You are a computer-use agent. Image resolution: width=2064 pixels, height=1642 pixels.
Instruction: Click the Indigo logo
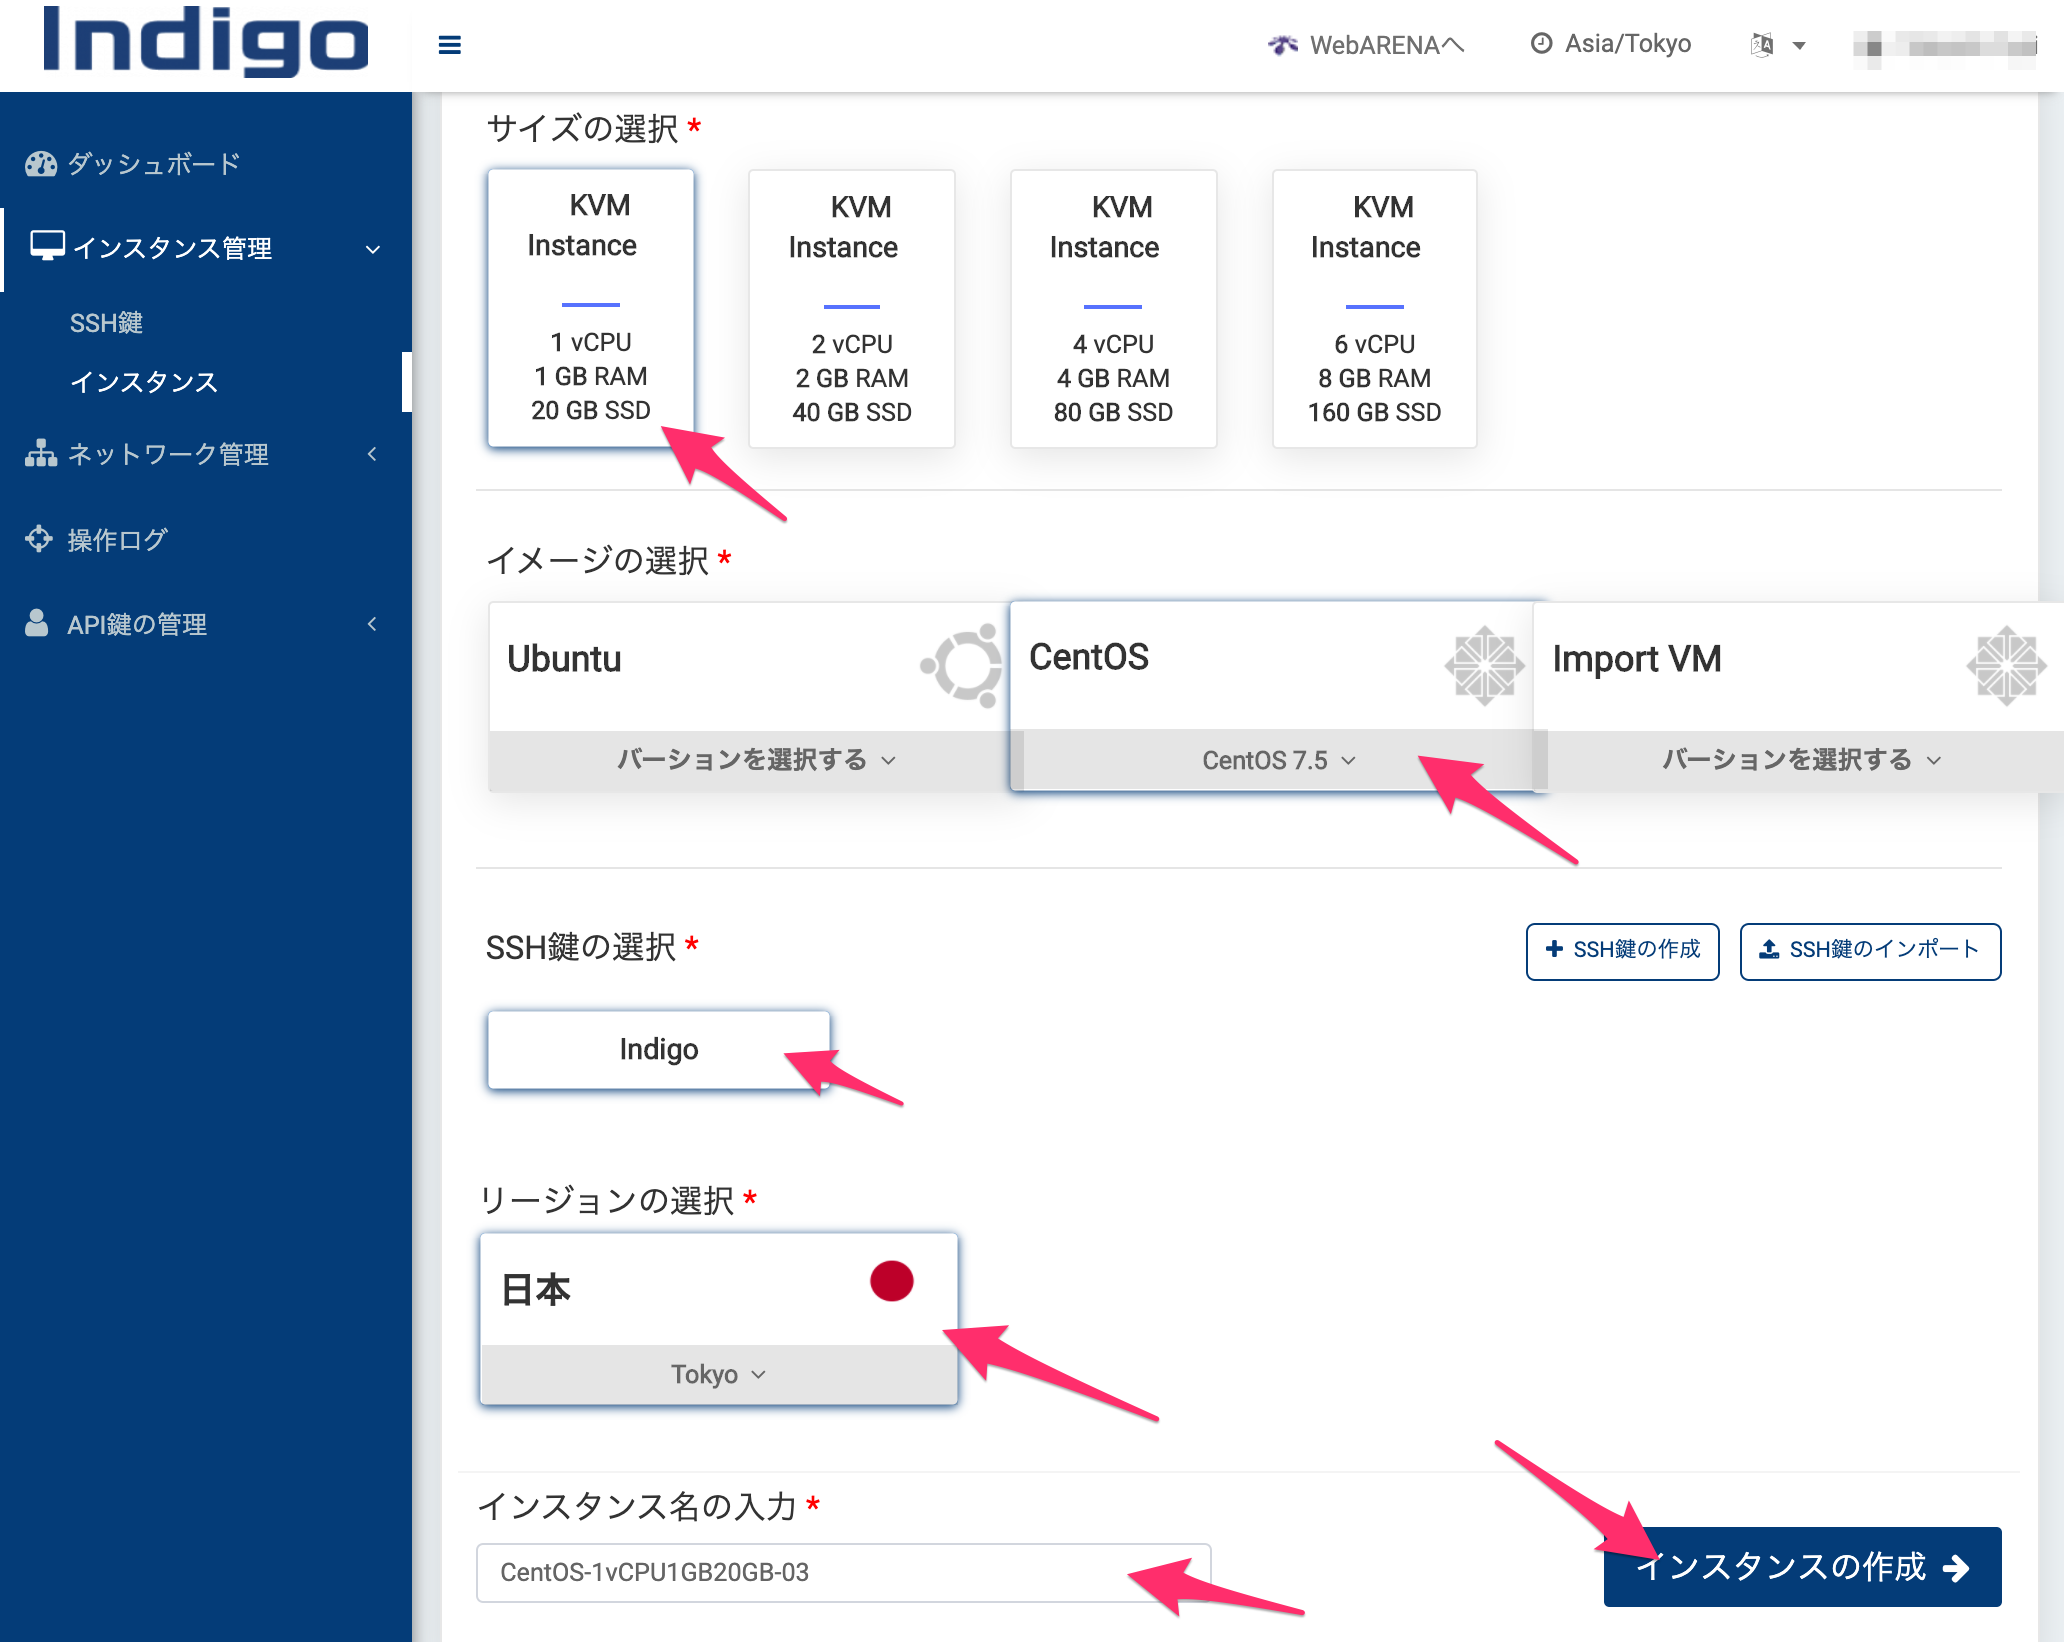[206, 40]
